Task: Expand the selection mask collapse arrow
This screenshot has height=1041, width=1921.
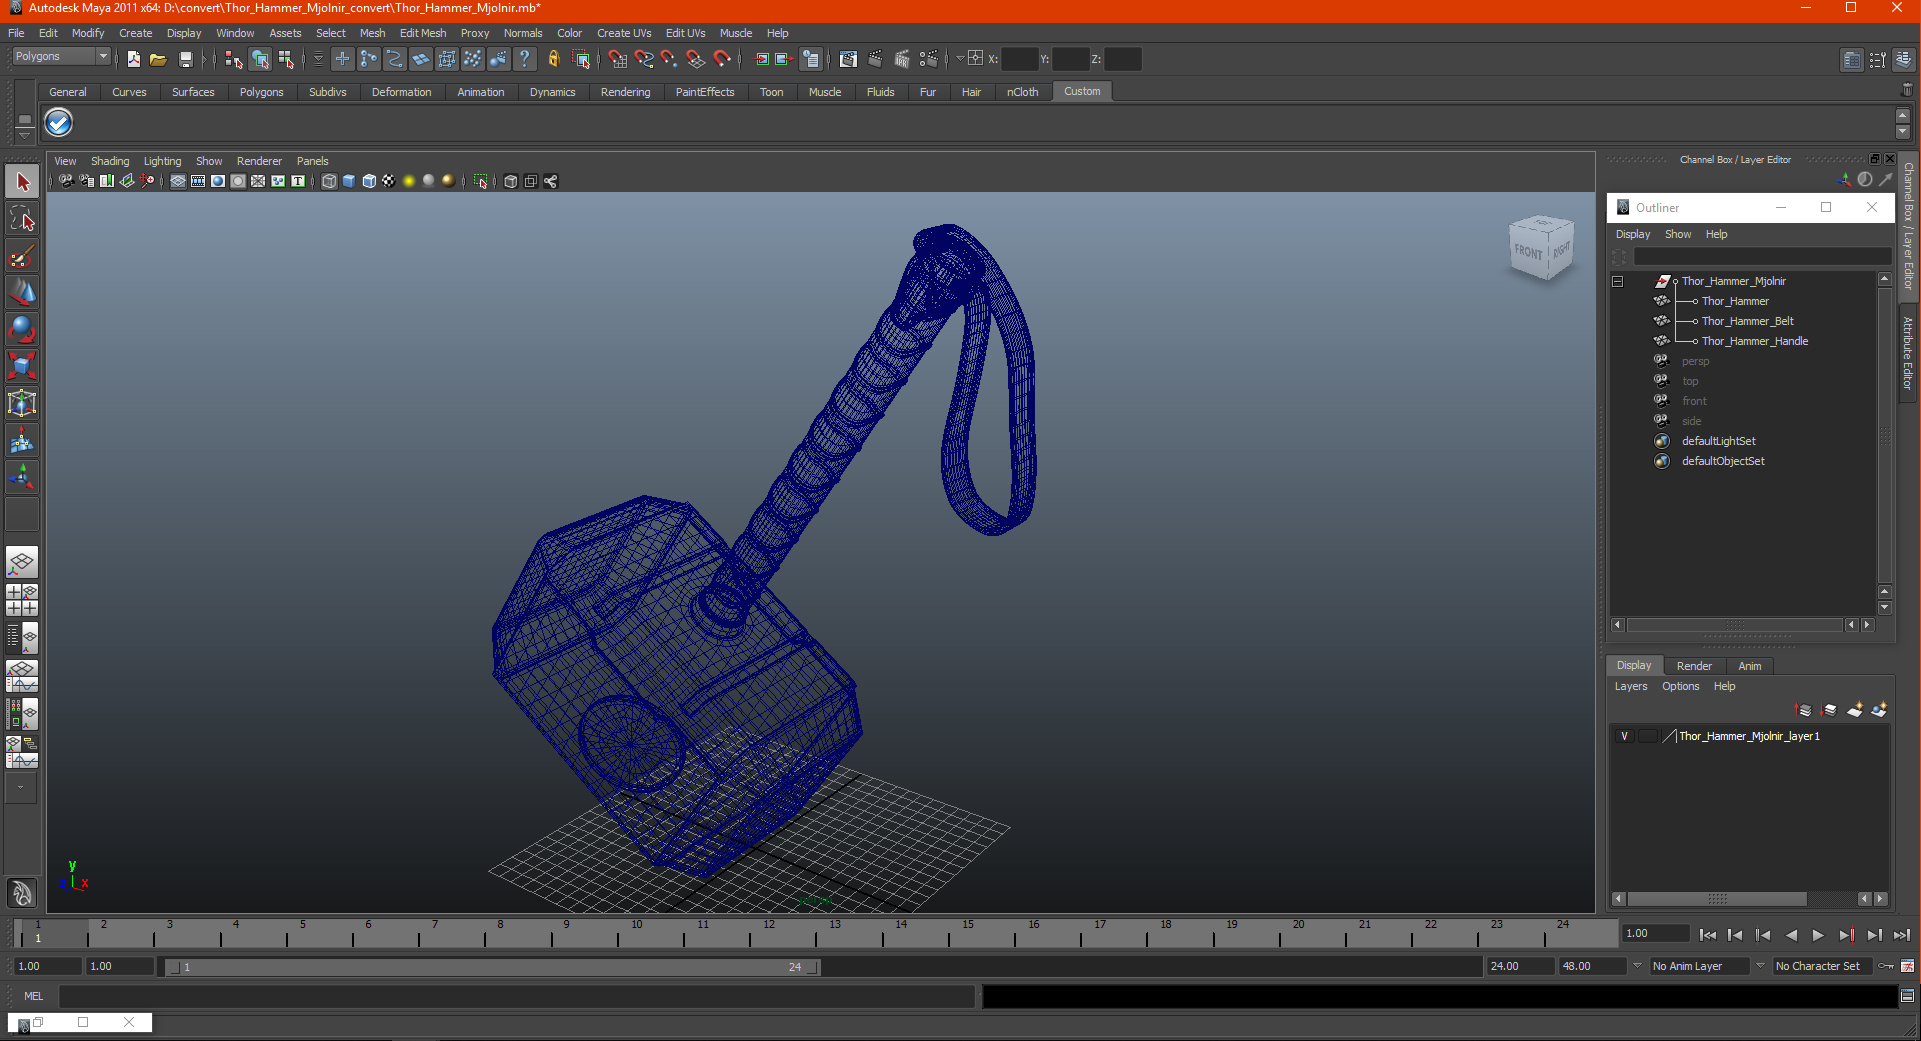Action: 318,59
